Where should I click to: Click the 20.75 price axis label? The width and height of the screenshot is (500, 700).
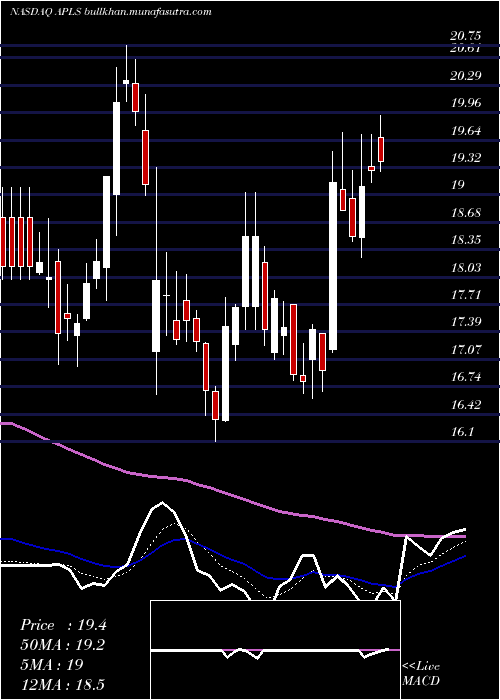coord(466,36)
